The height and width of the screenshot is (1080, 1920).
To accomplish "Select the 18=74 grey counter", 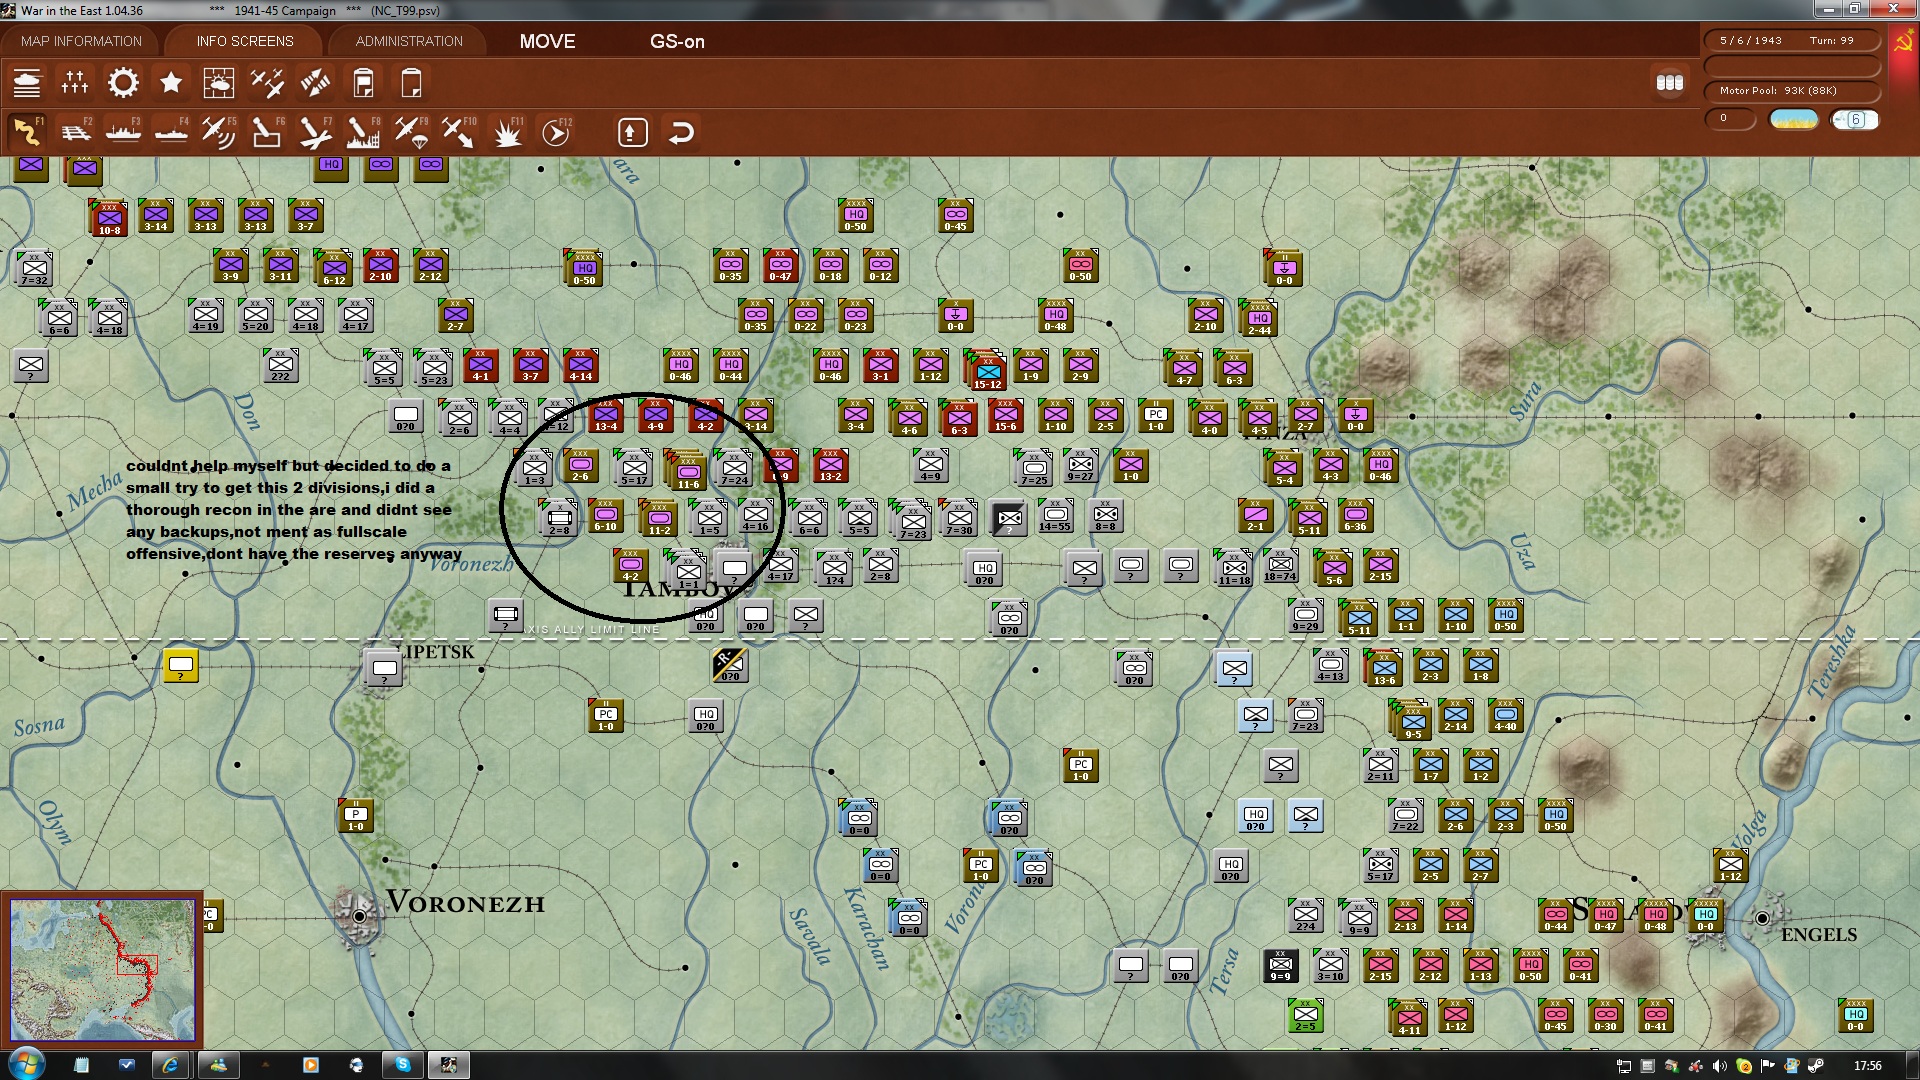I will (1280, 566).
